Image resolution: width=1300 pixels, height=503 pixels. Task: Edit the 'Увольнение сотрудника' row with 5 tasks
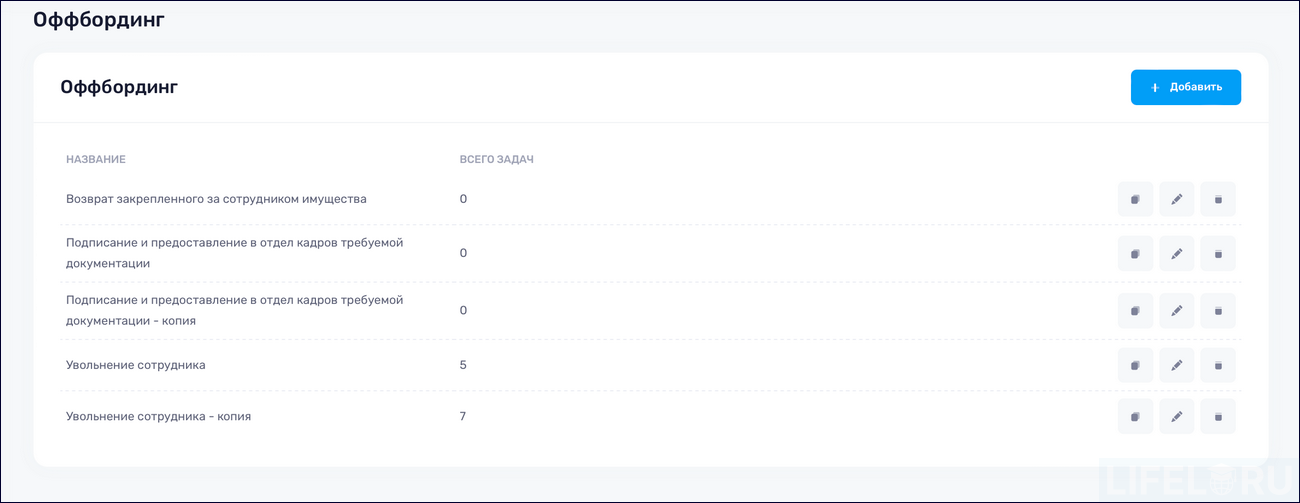coord(1177,365)
